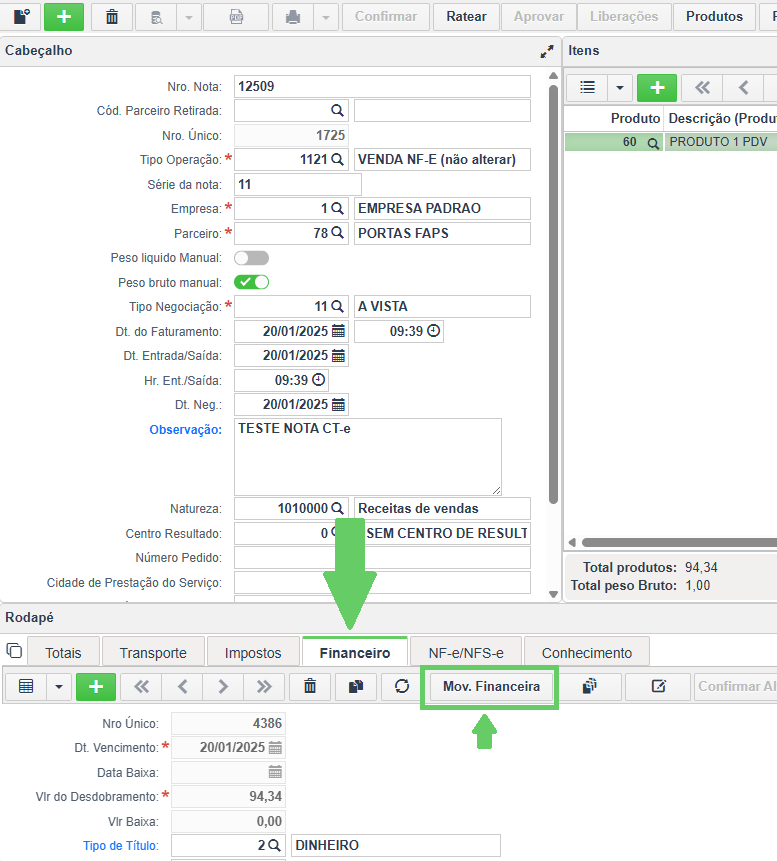
Task: Click the Cabeçalho vertical scrollbar
Action: [554, 294]
